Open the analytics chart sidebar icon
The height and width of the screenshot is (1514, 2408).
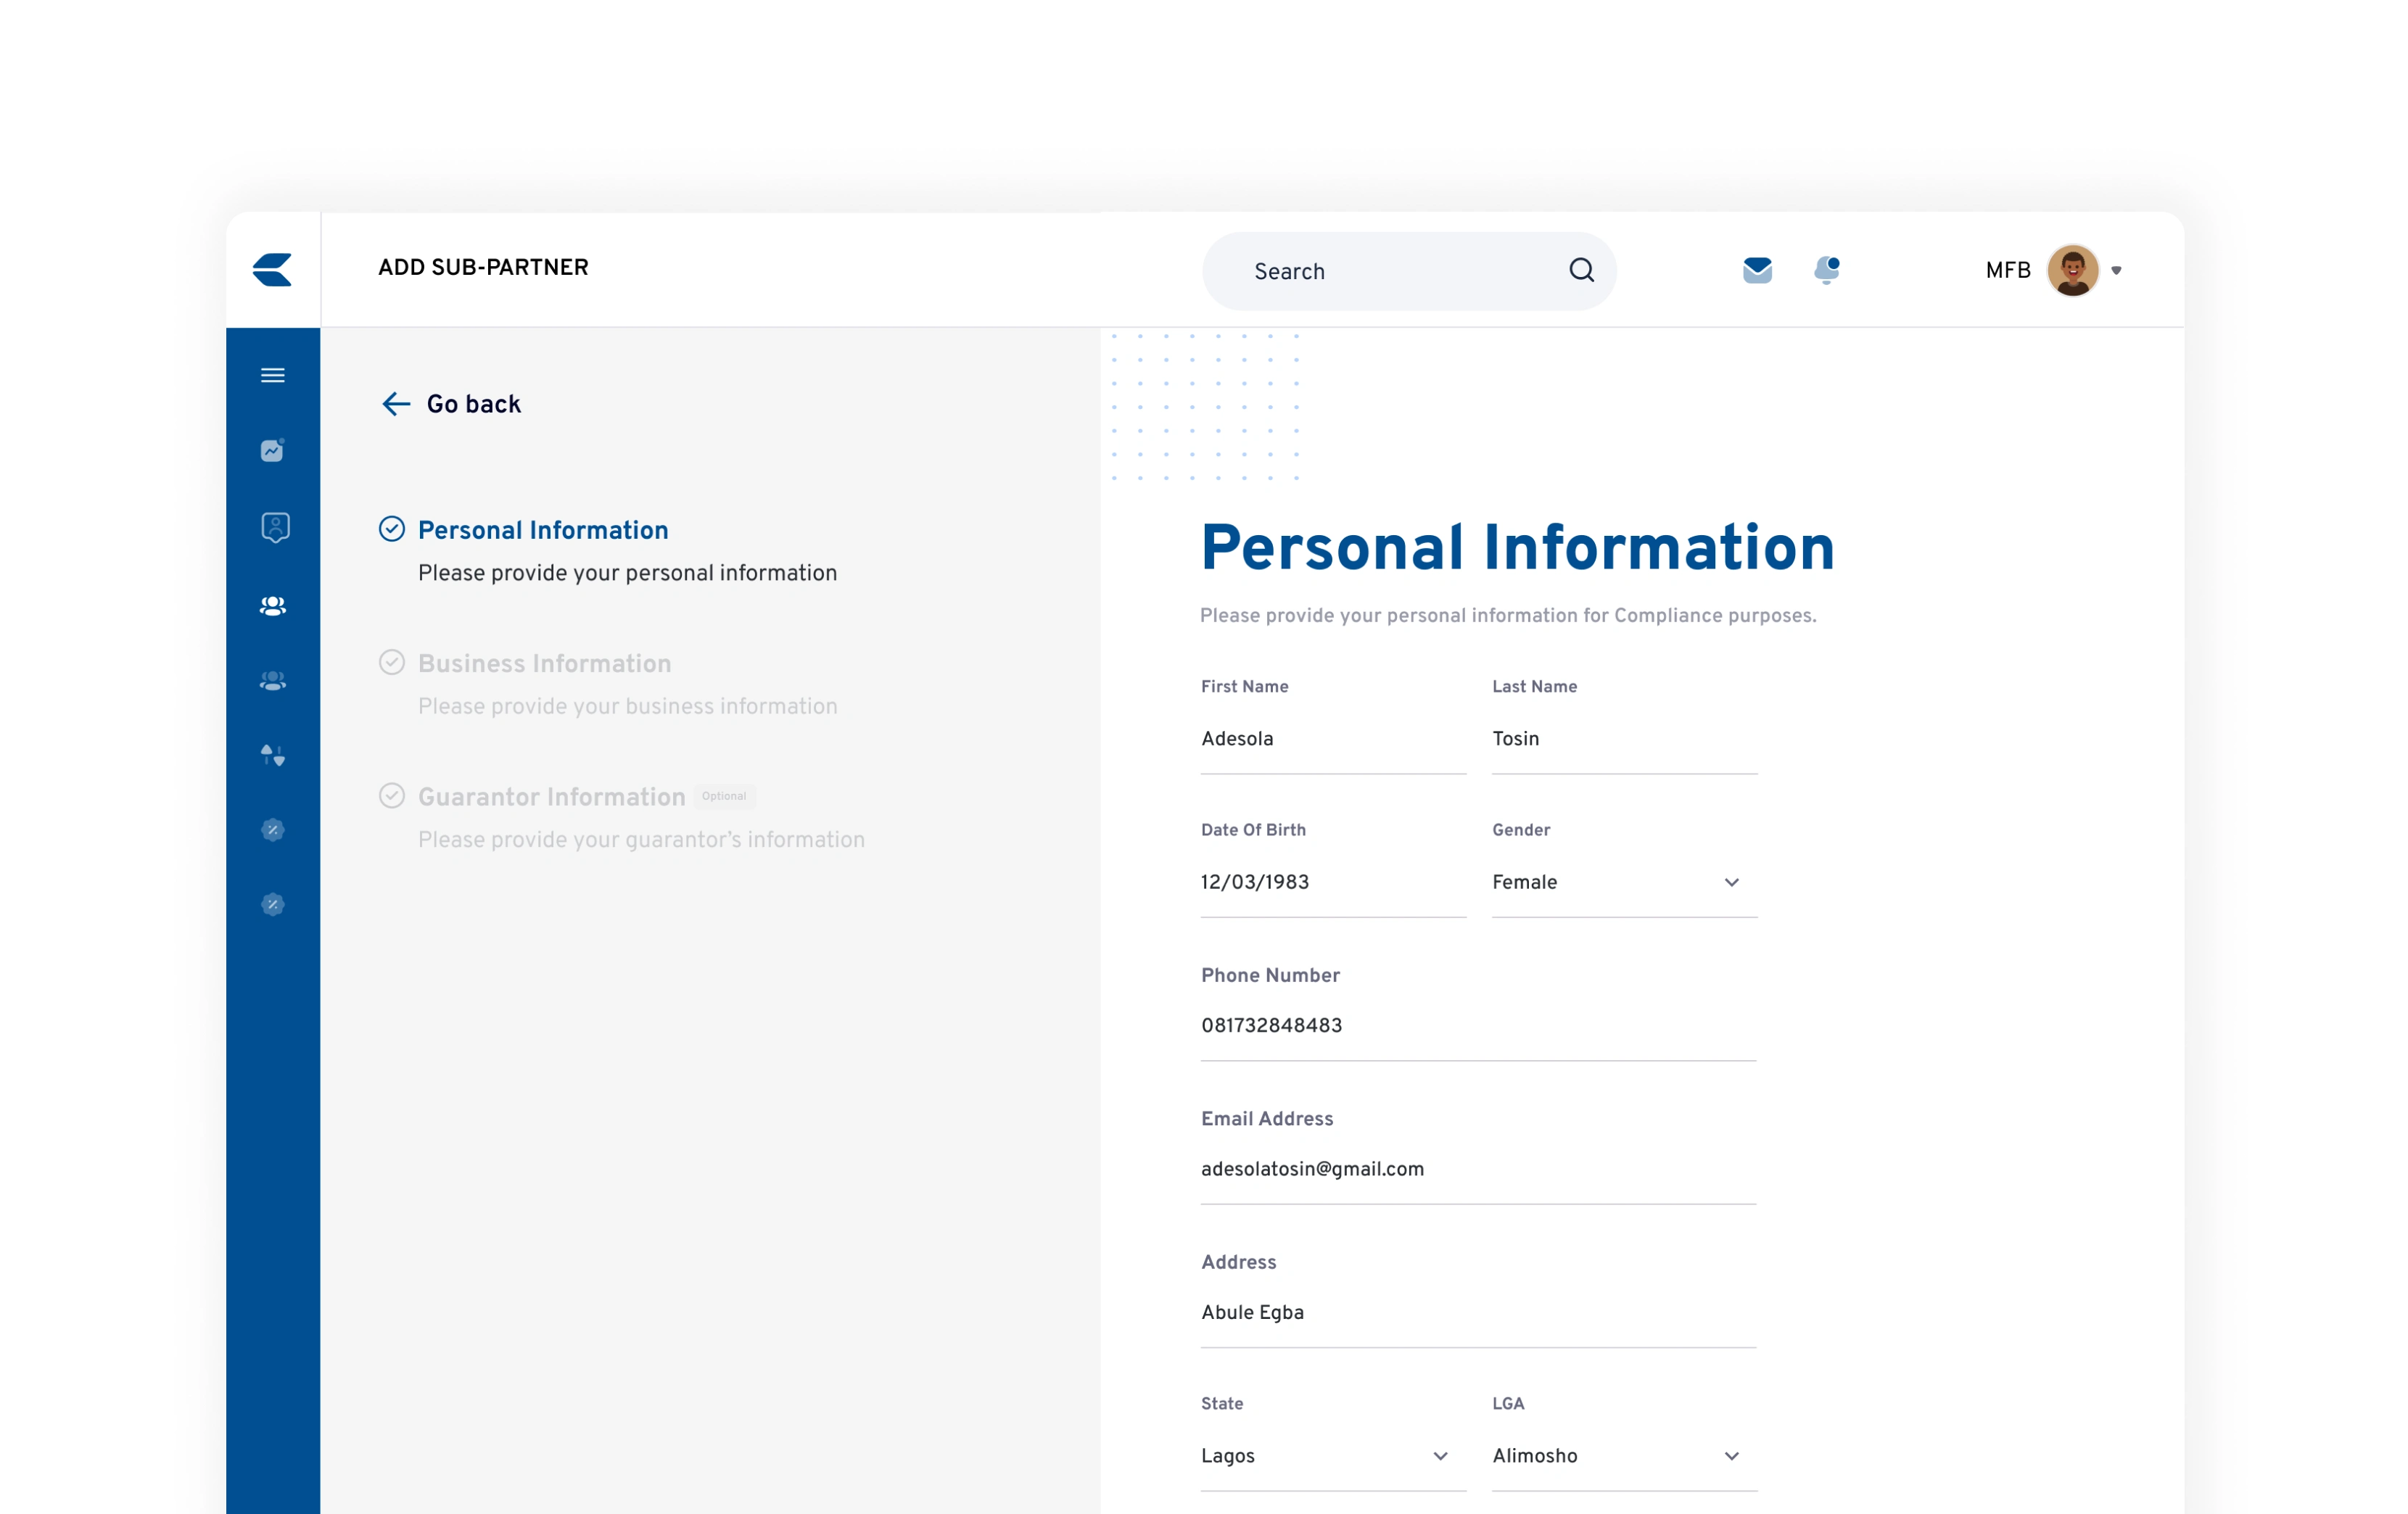pos(273,450)
